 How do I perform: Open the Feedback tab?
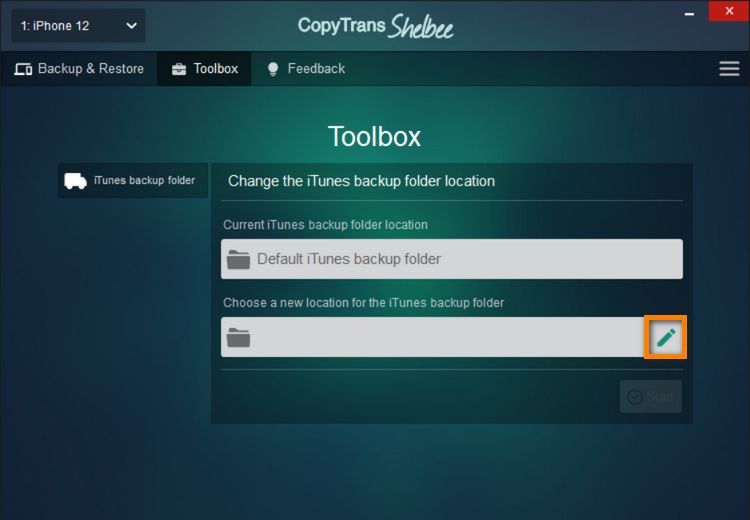[x=306, y=68]
